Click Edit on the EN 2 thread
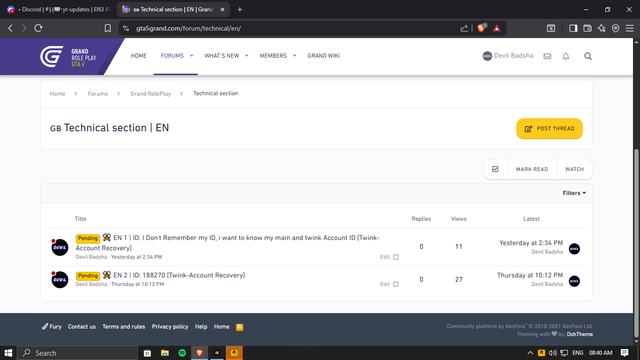 384,284
